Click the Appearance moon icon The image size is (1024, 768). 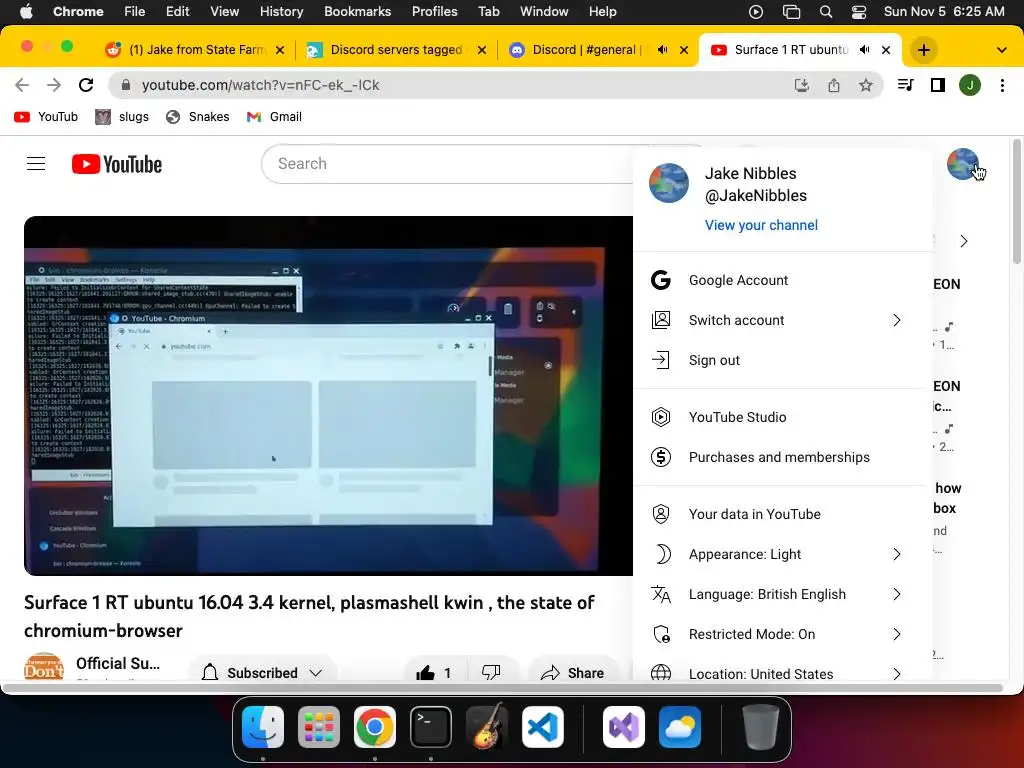[x=662, y=554]
